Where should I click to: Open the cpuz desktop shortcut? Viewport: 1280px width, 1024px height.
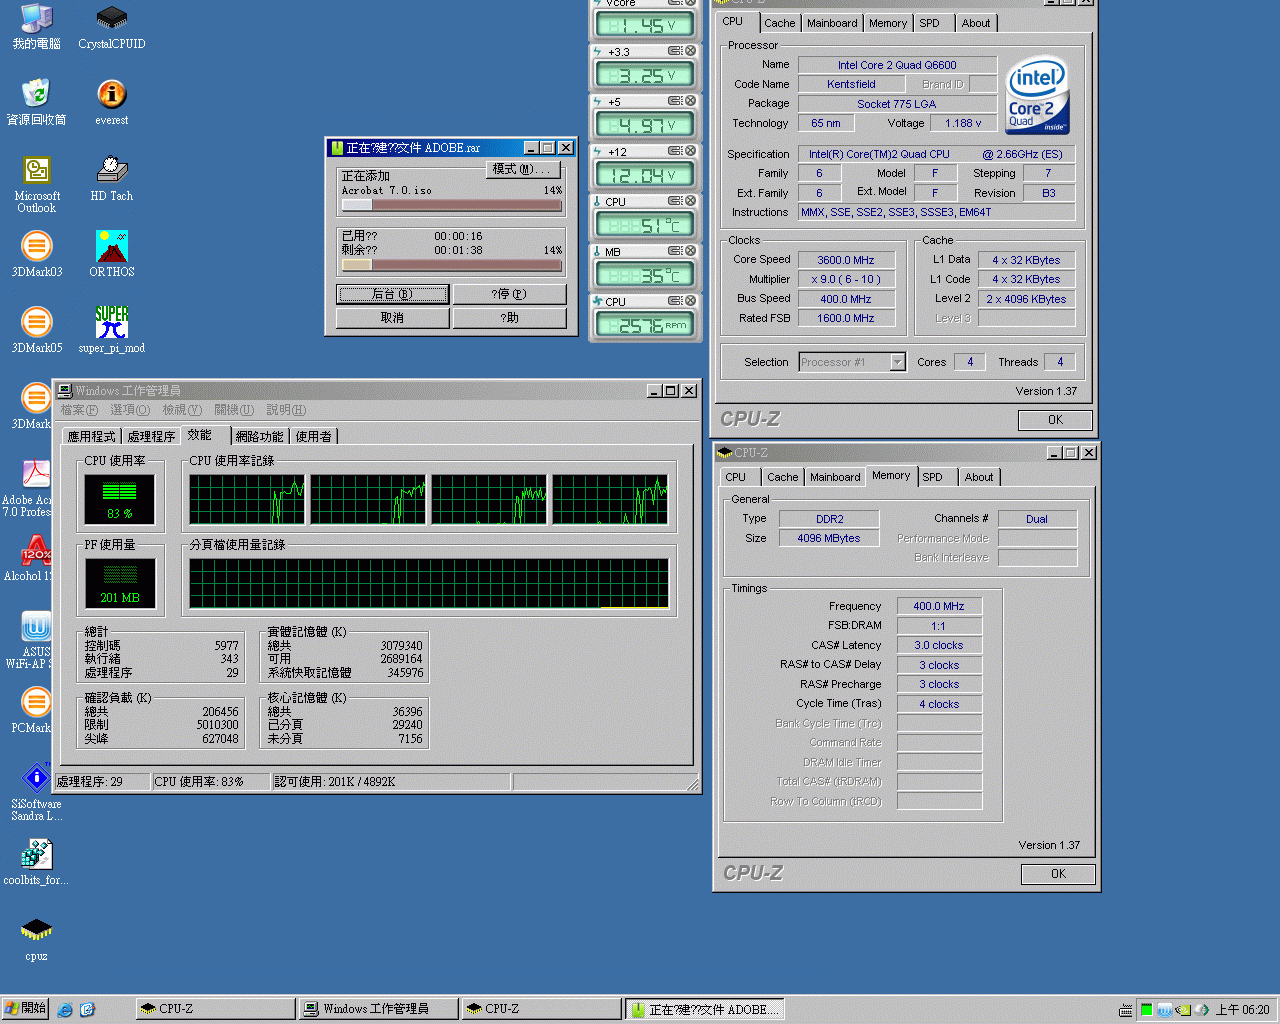pos(36,931)
